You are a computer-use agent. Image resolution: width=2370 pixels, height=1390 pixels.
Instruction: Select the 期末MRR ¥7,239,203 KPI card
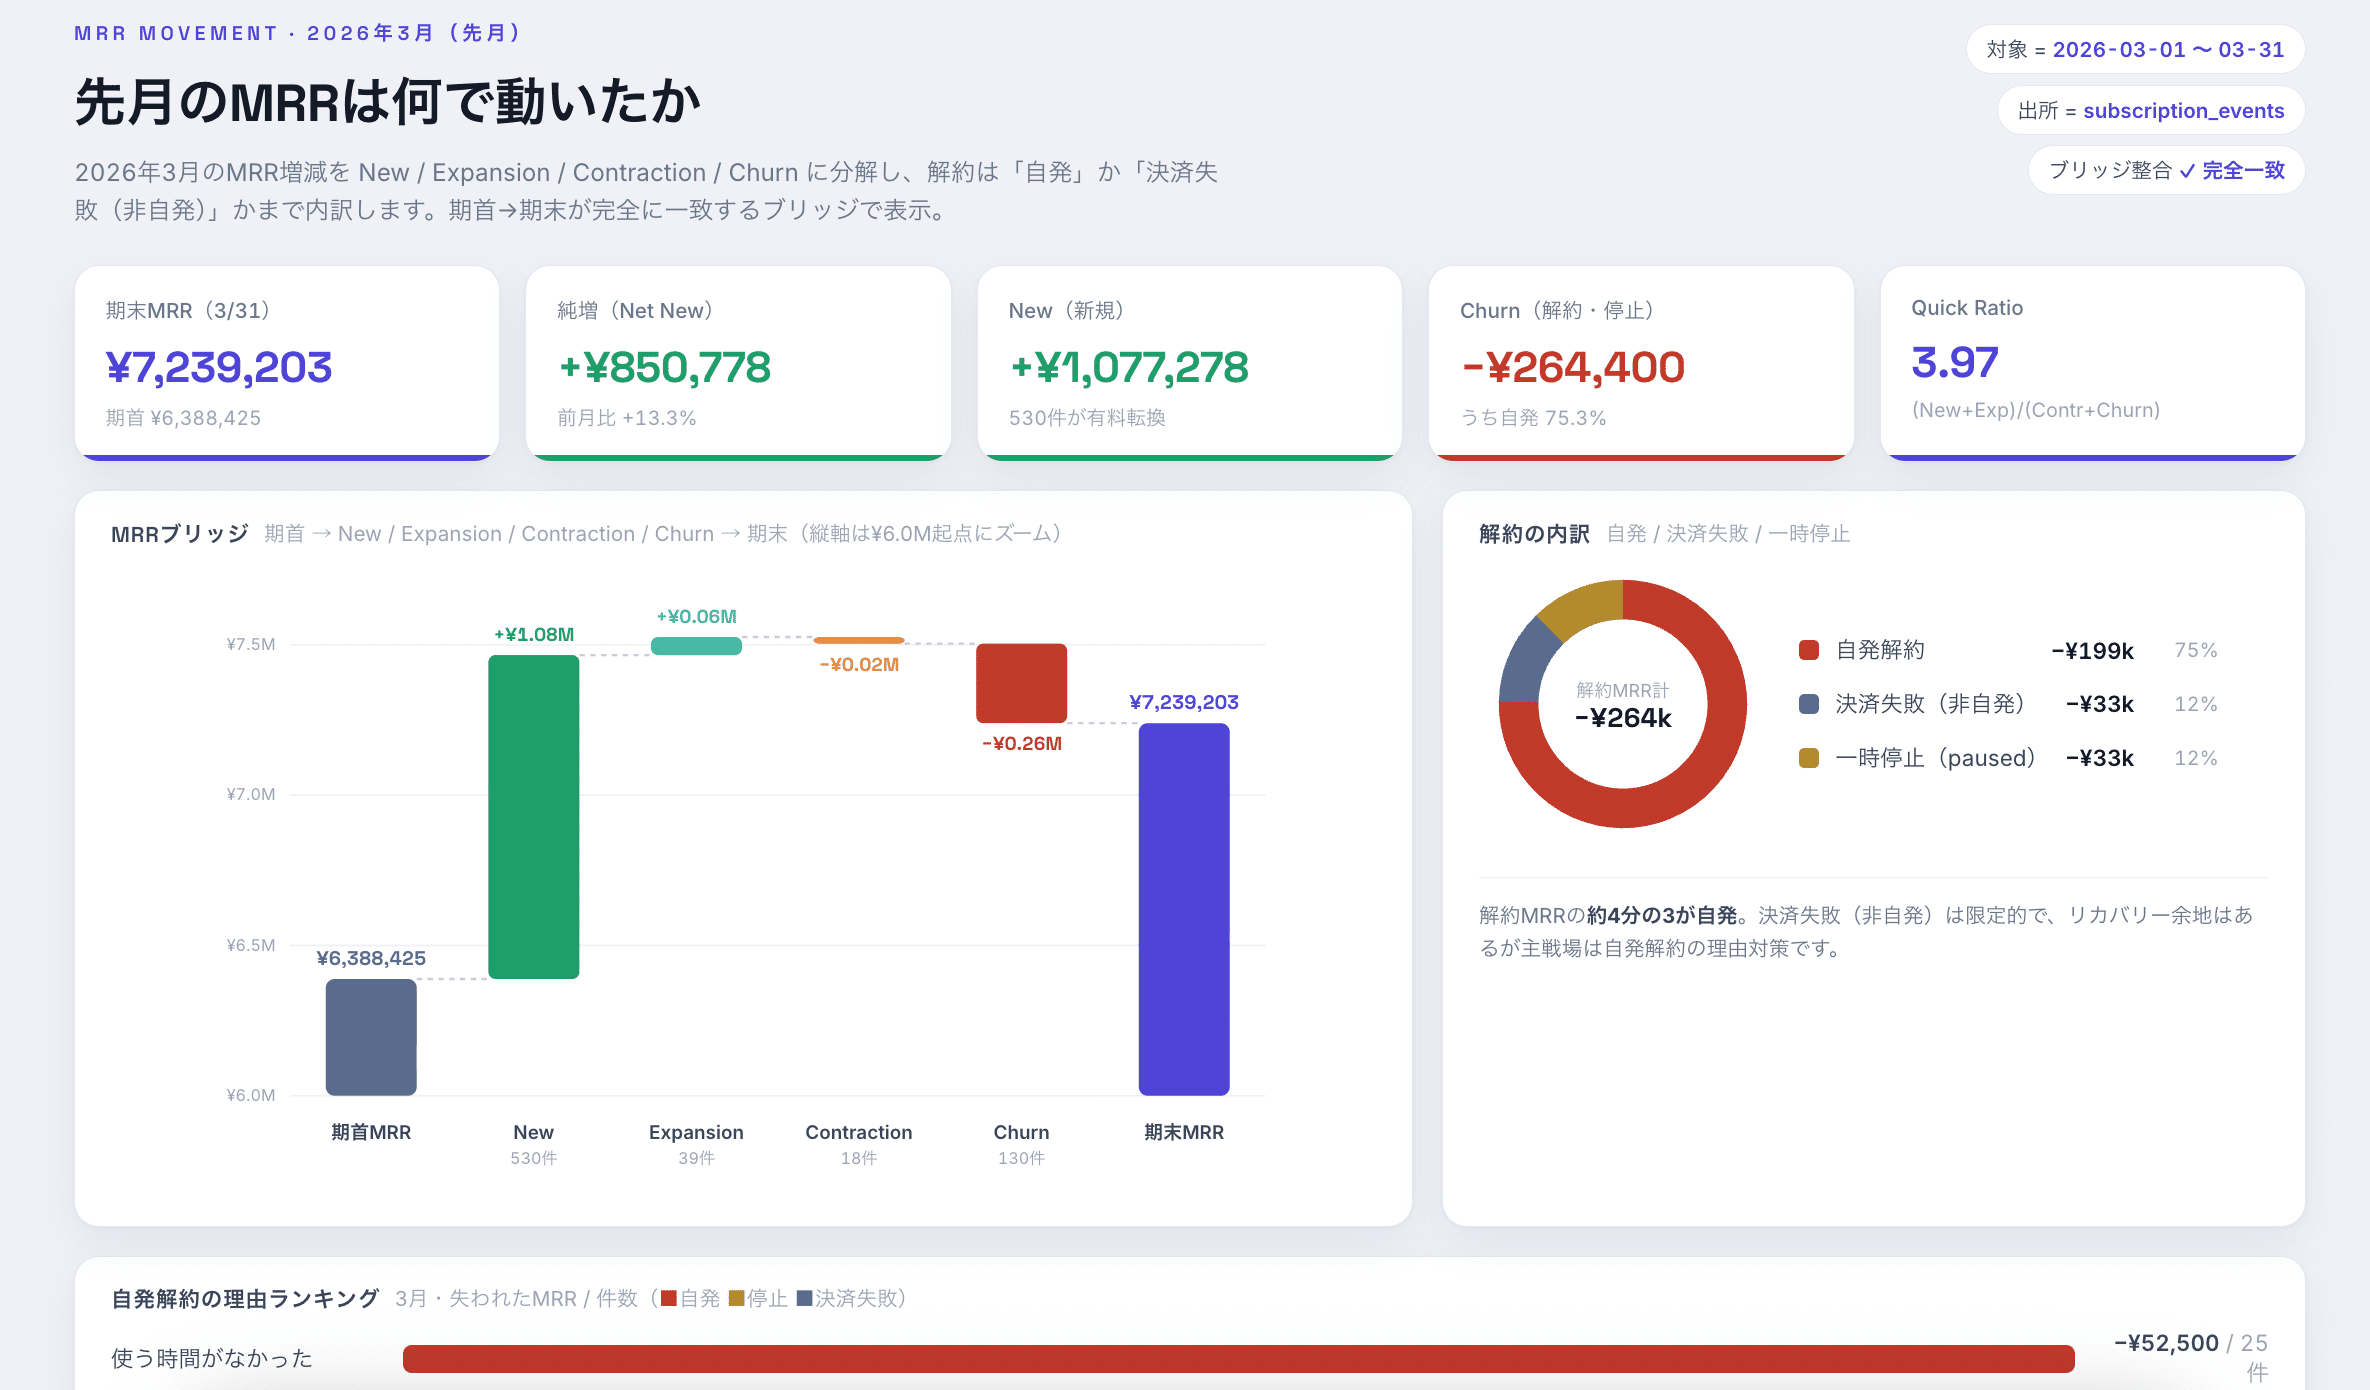pos(287,363)
